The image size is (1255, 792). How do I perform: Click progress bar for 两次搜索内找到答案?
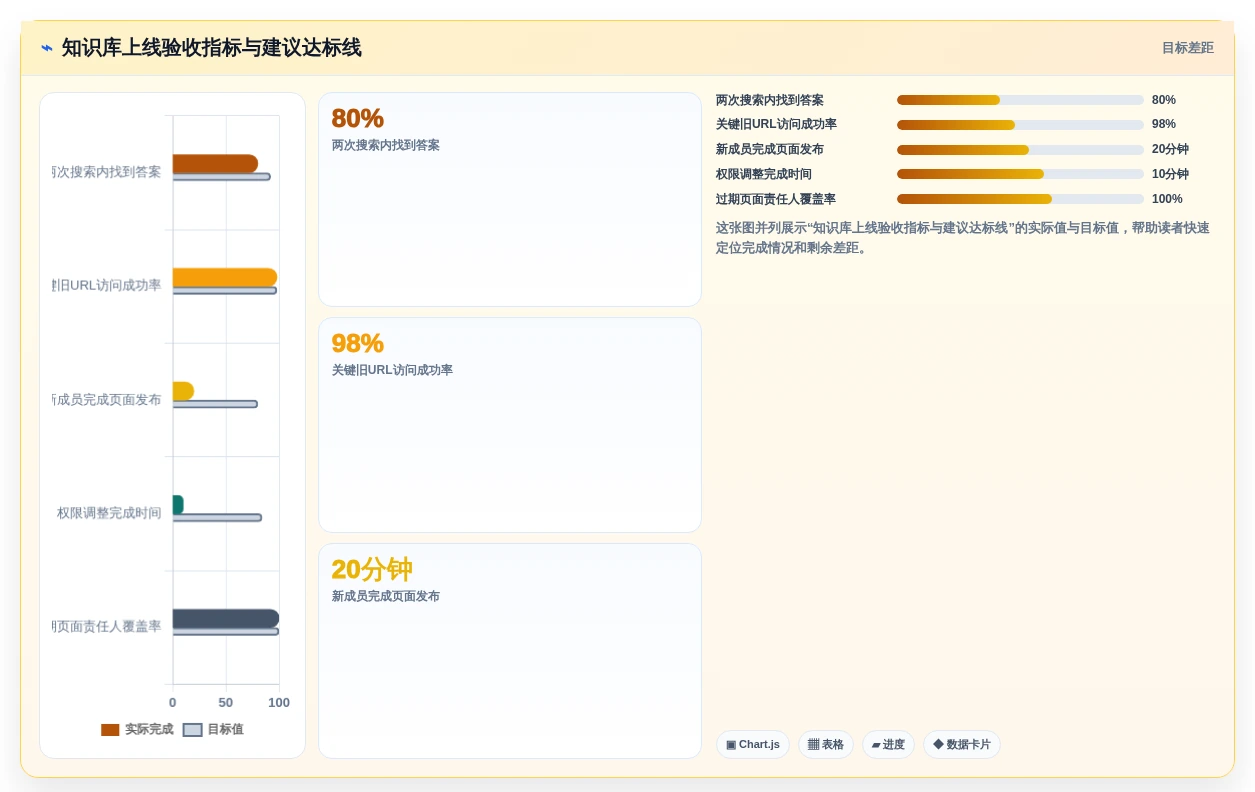(1020, 100)
